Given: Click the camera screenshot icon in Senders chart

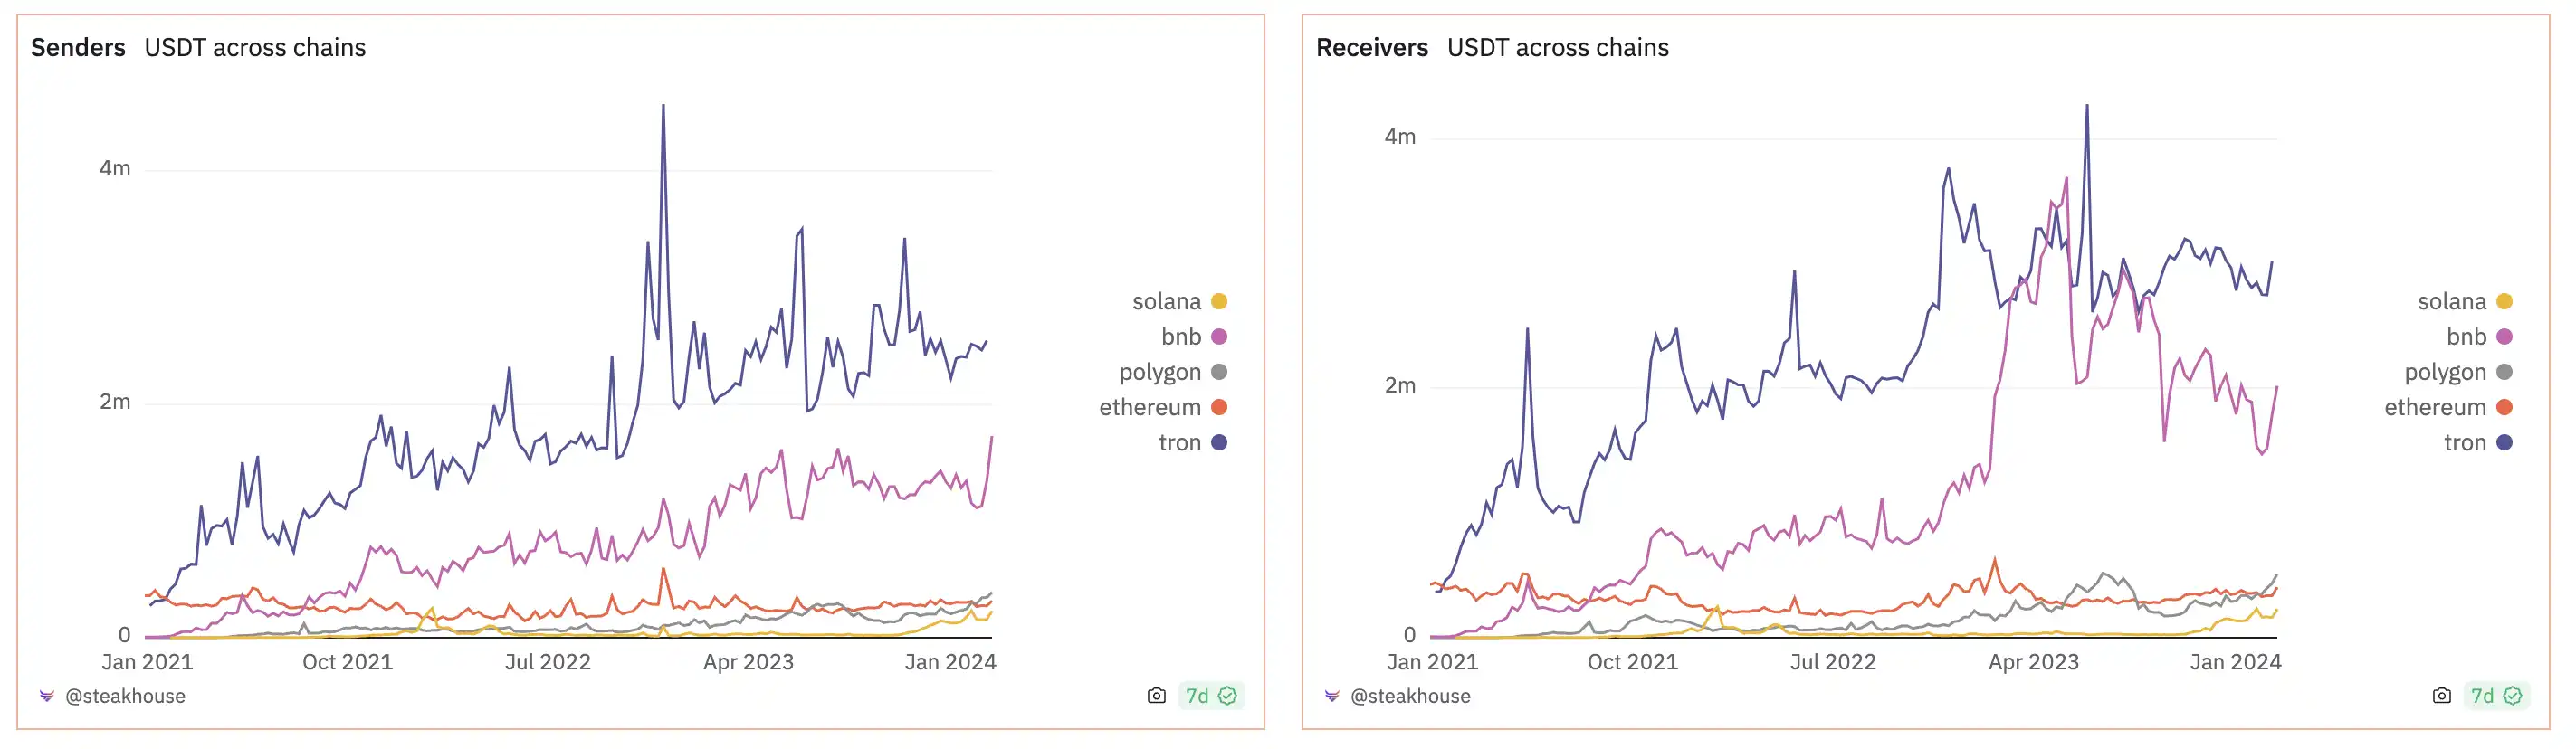Looking at the screenshot, I should click(1156, 696).
